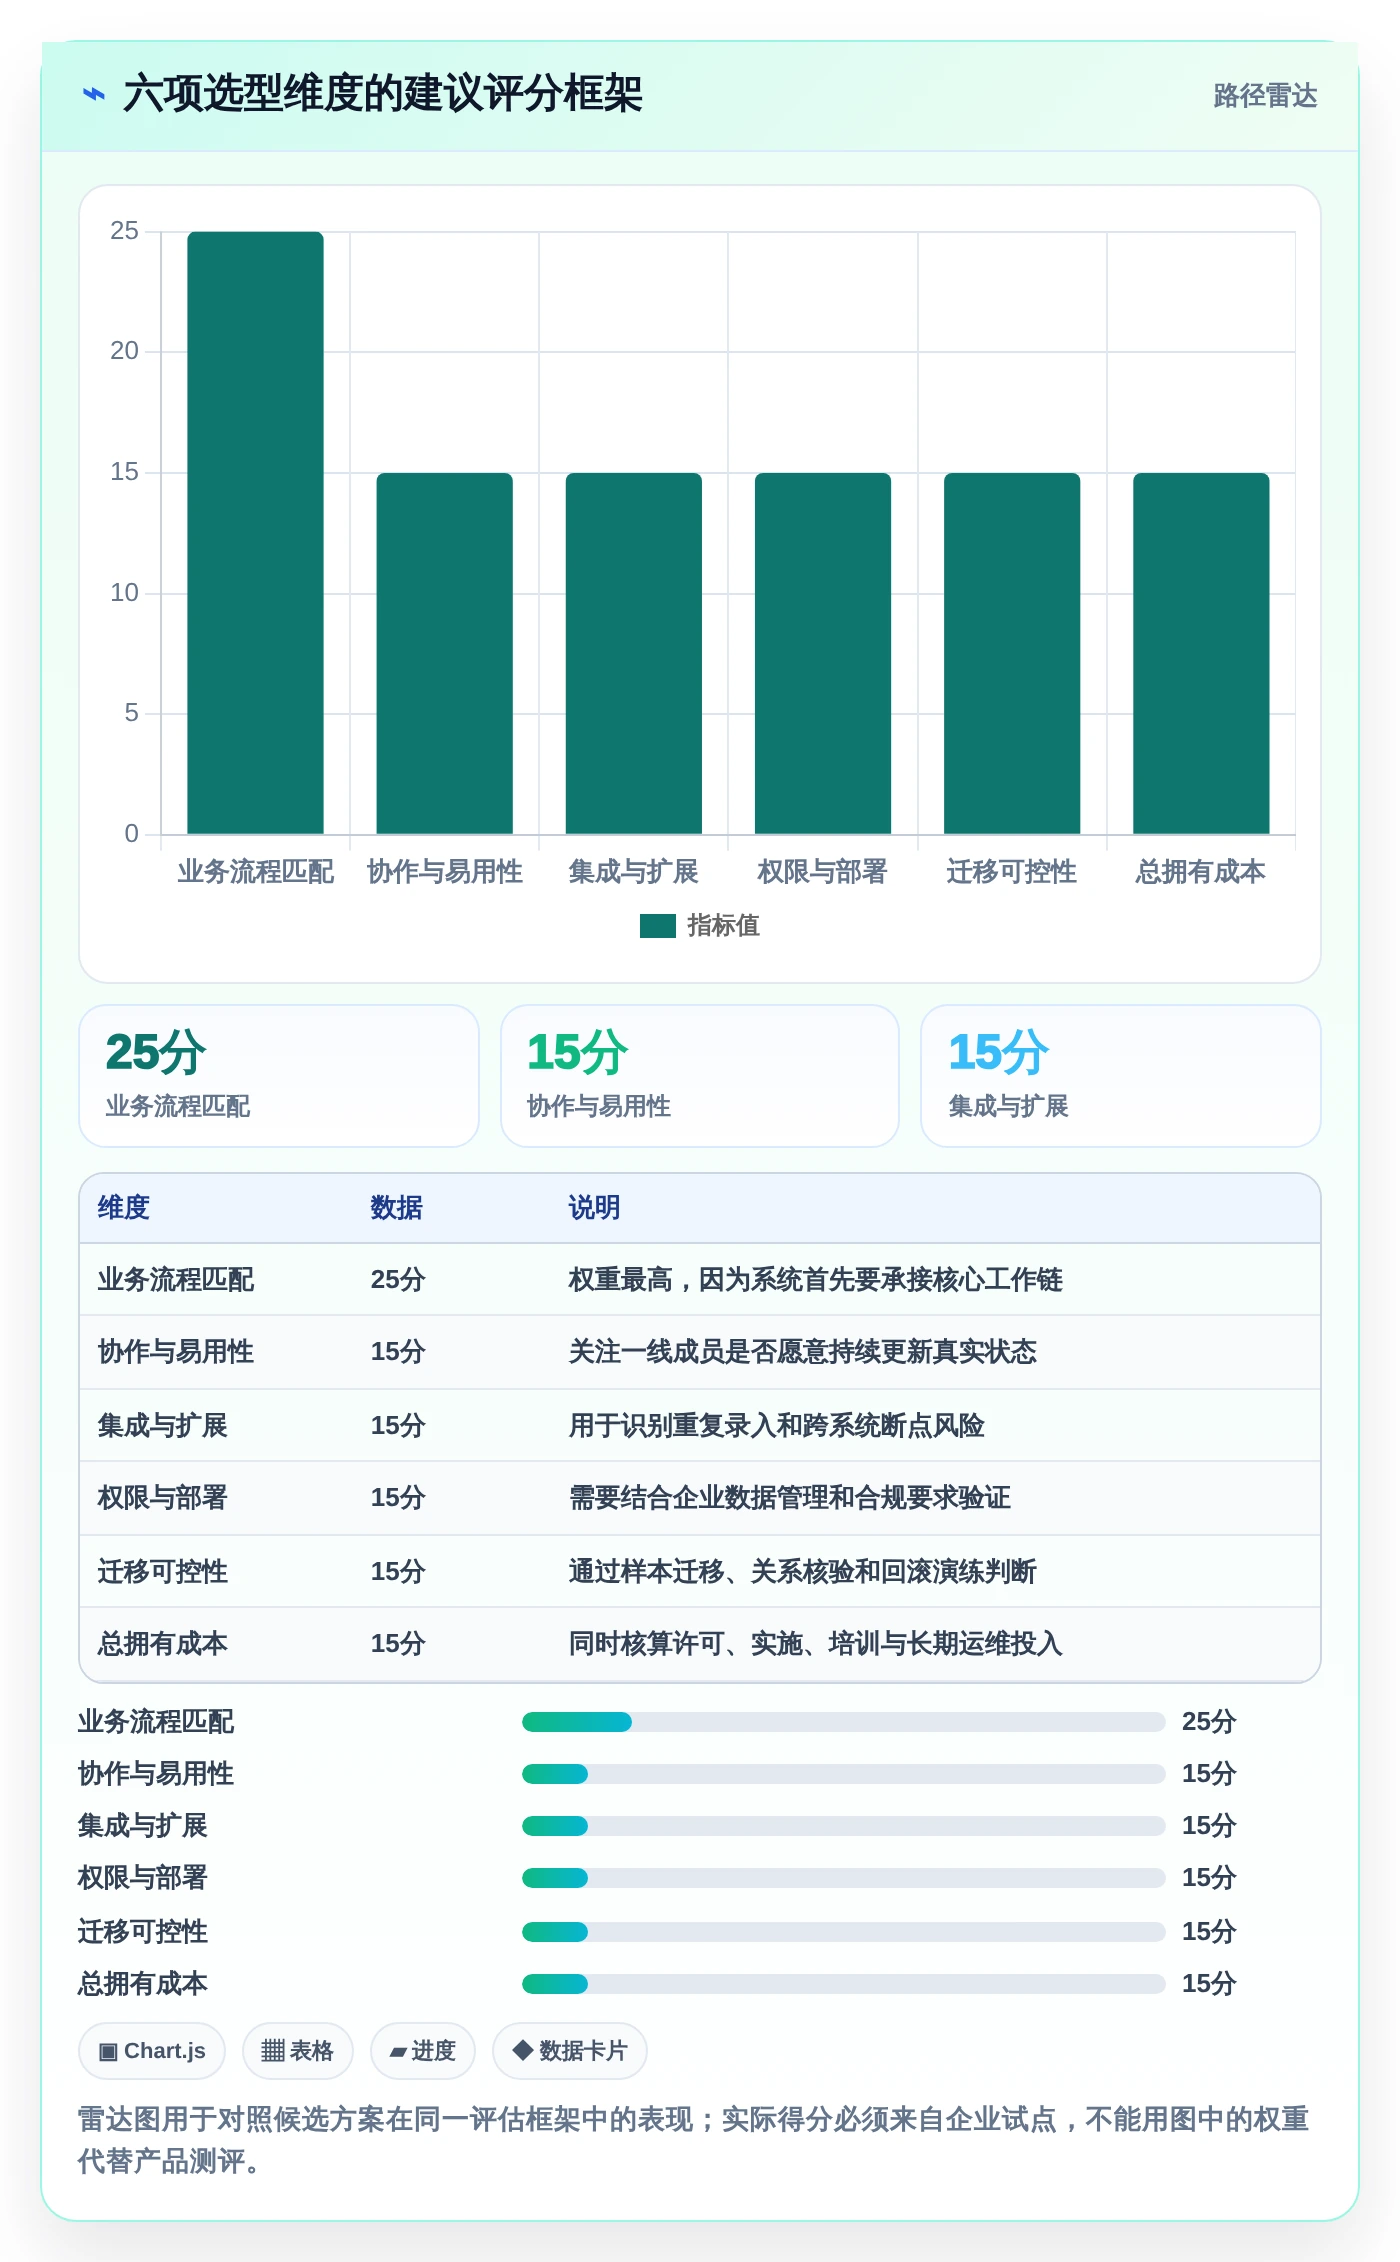
Task: Select 集成与扩展 cell in table
Action: pyautogui.click(x=162, y=1426)
